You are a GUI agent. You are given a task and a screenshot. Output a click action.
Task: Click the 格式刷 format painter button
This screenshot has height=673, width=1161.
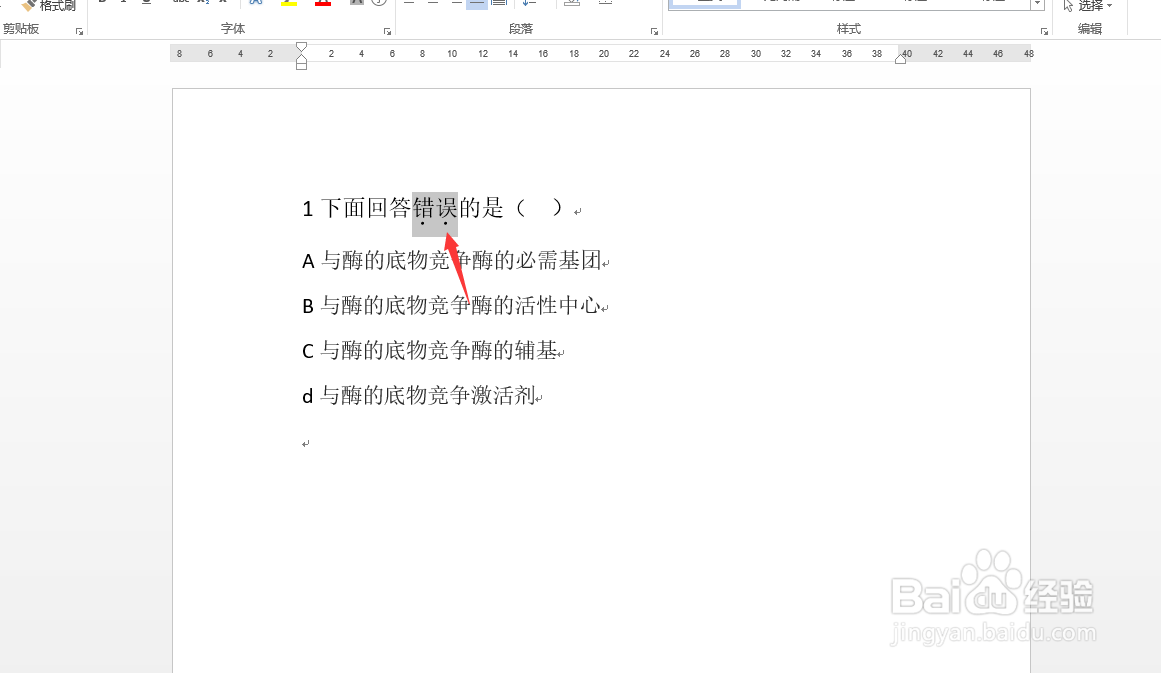(49, 5)
